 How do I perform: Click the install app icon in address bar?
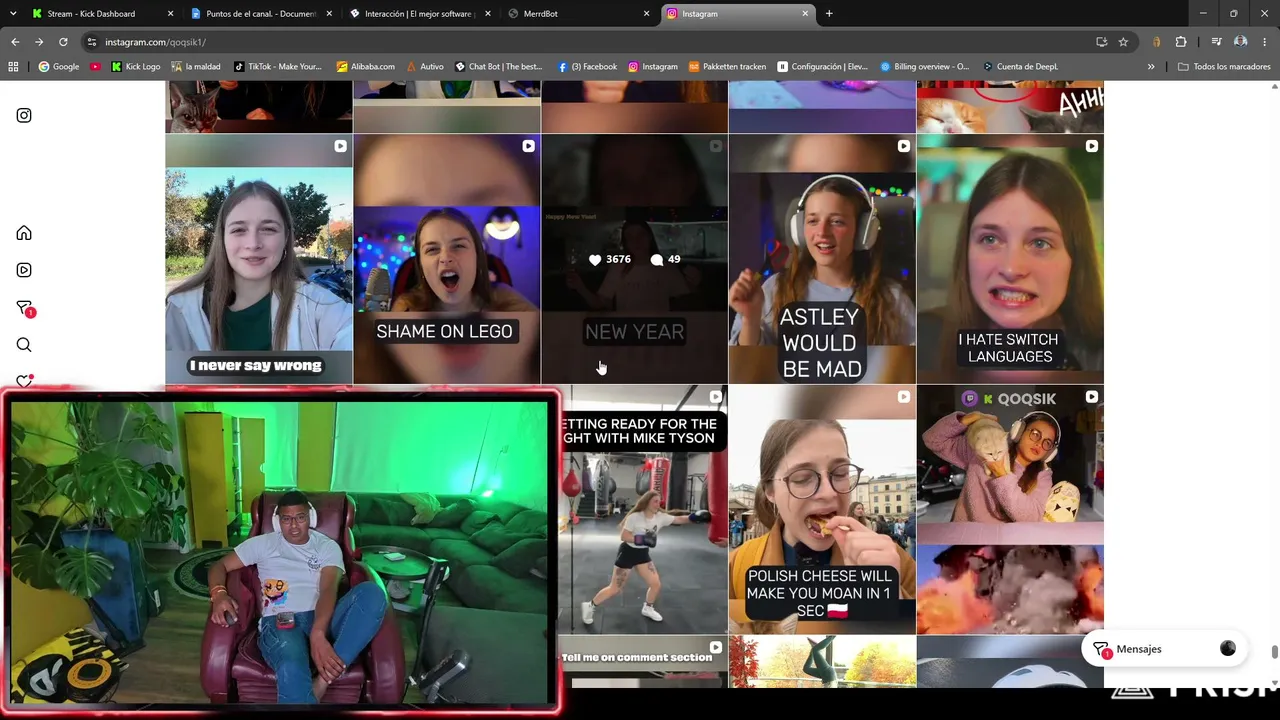pyautogui.click(x=1101, y=42)
